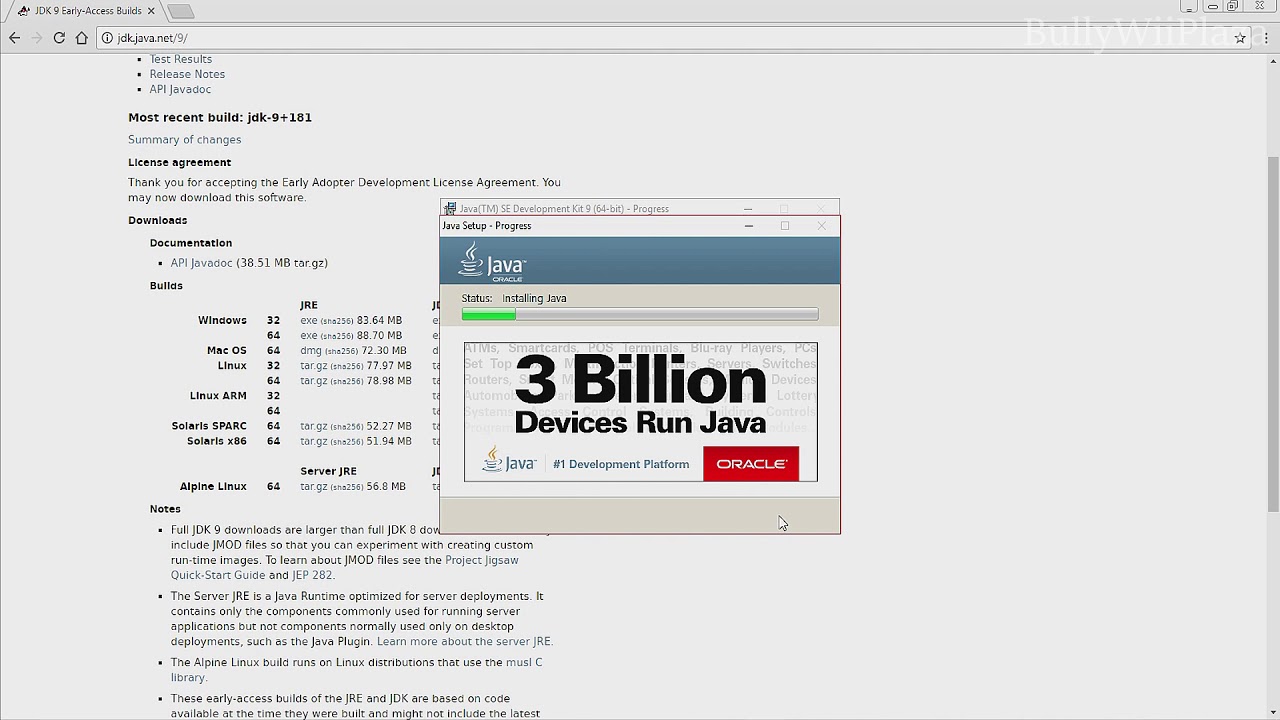Open Project Jigsaw Quick-Start Guide link
The height and width of the screenshot is (720, 1280).
point(344,568)
